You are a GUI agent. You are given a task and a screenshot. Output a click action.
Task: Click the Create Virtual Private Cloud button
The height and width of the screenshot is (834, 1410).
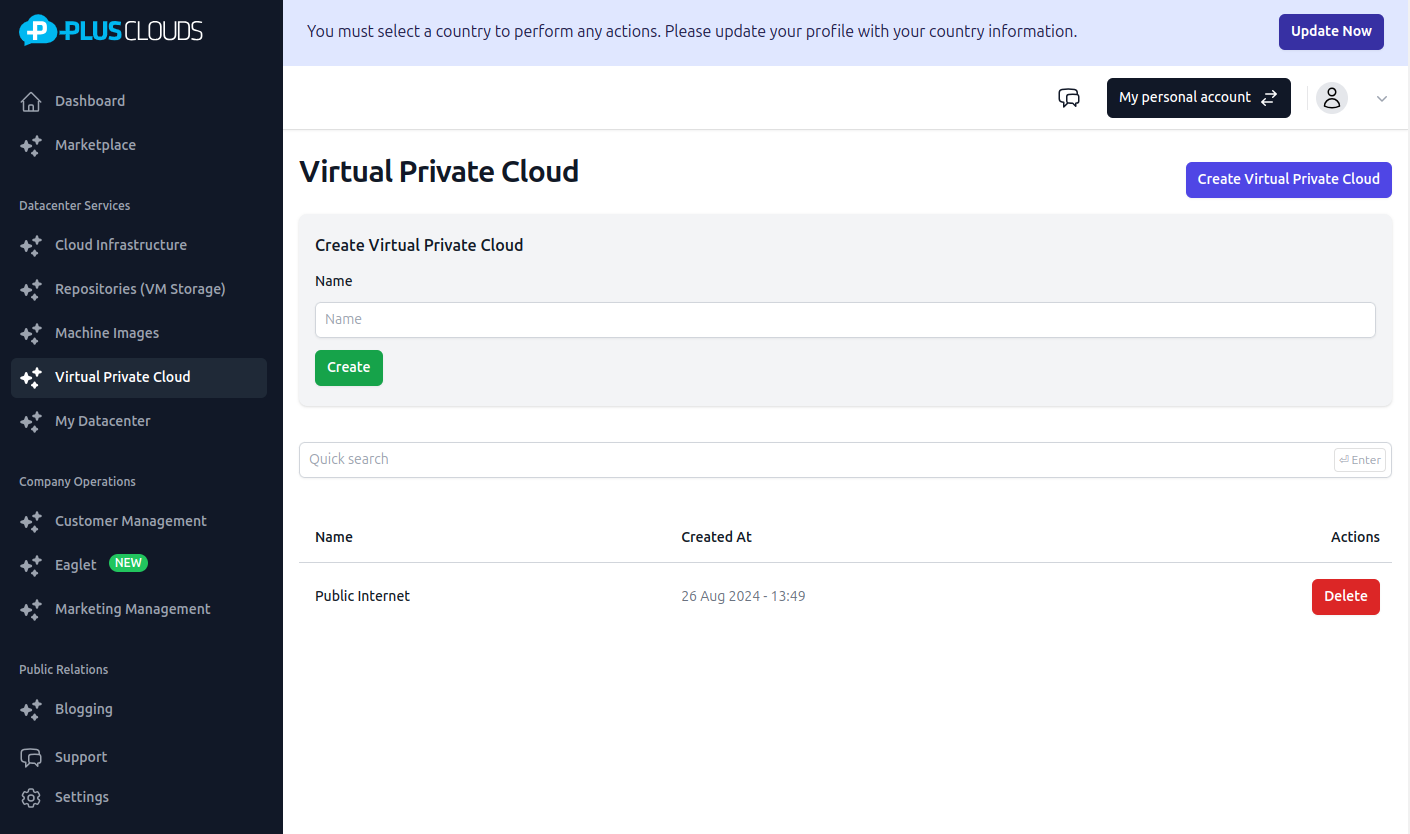click(1288, 180)
